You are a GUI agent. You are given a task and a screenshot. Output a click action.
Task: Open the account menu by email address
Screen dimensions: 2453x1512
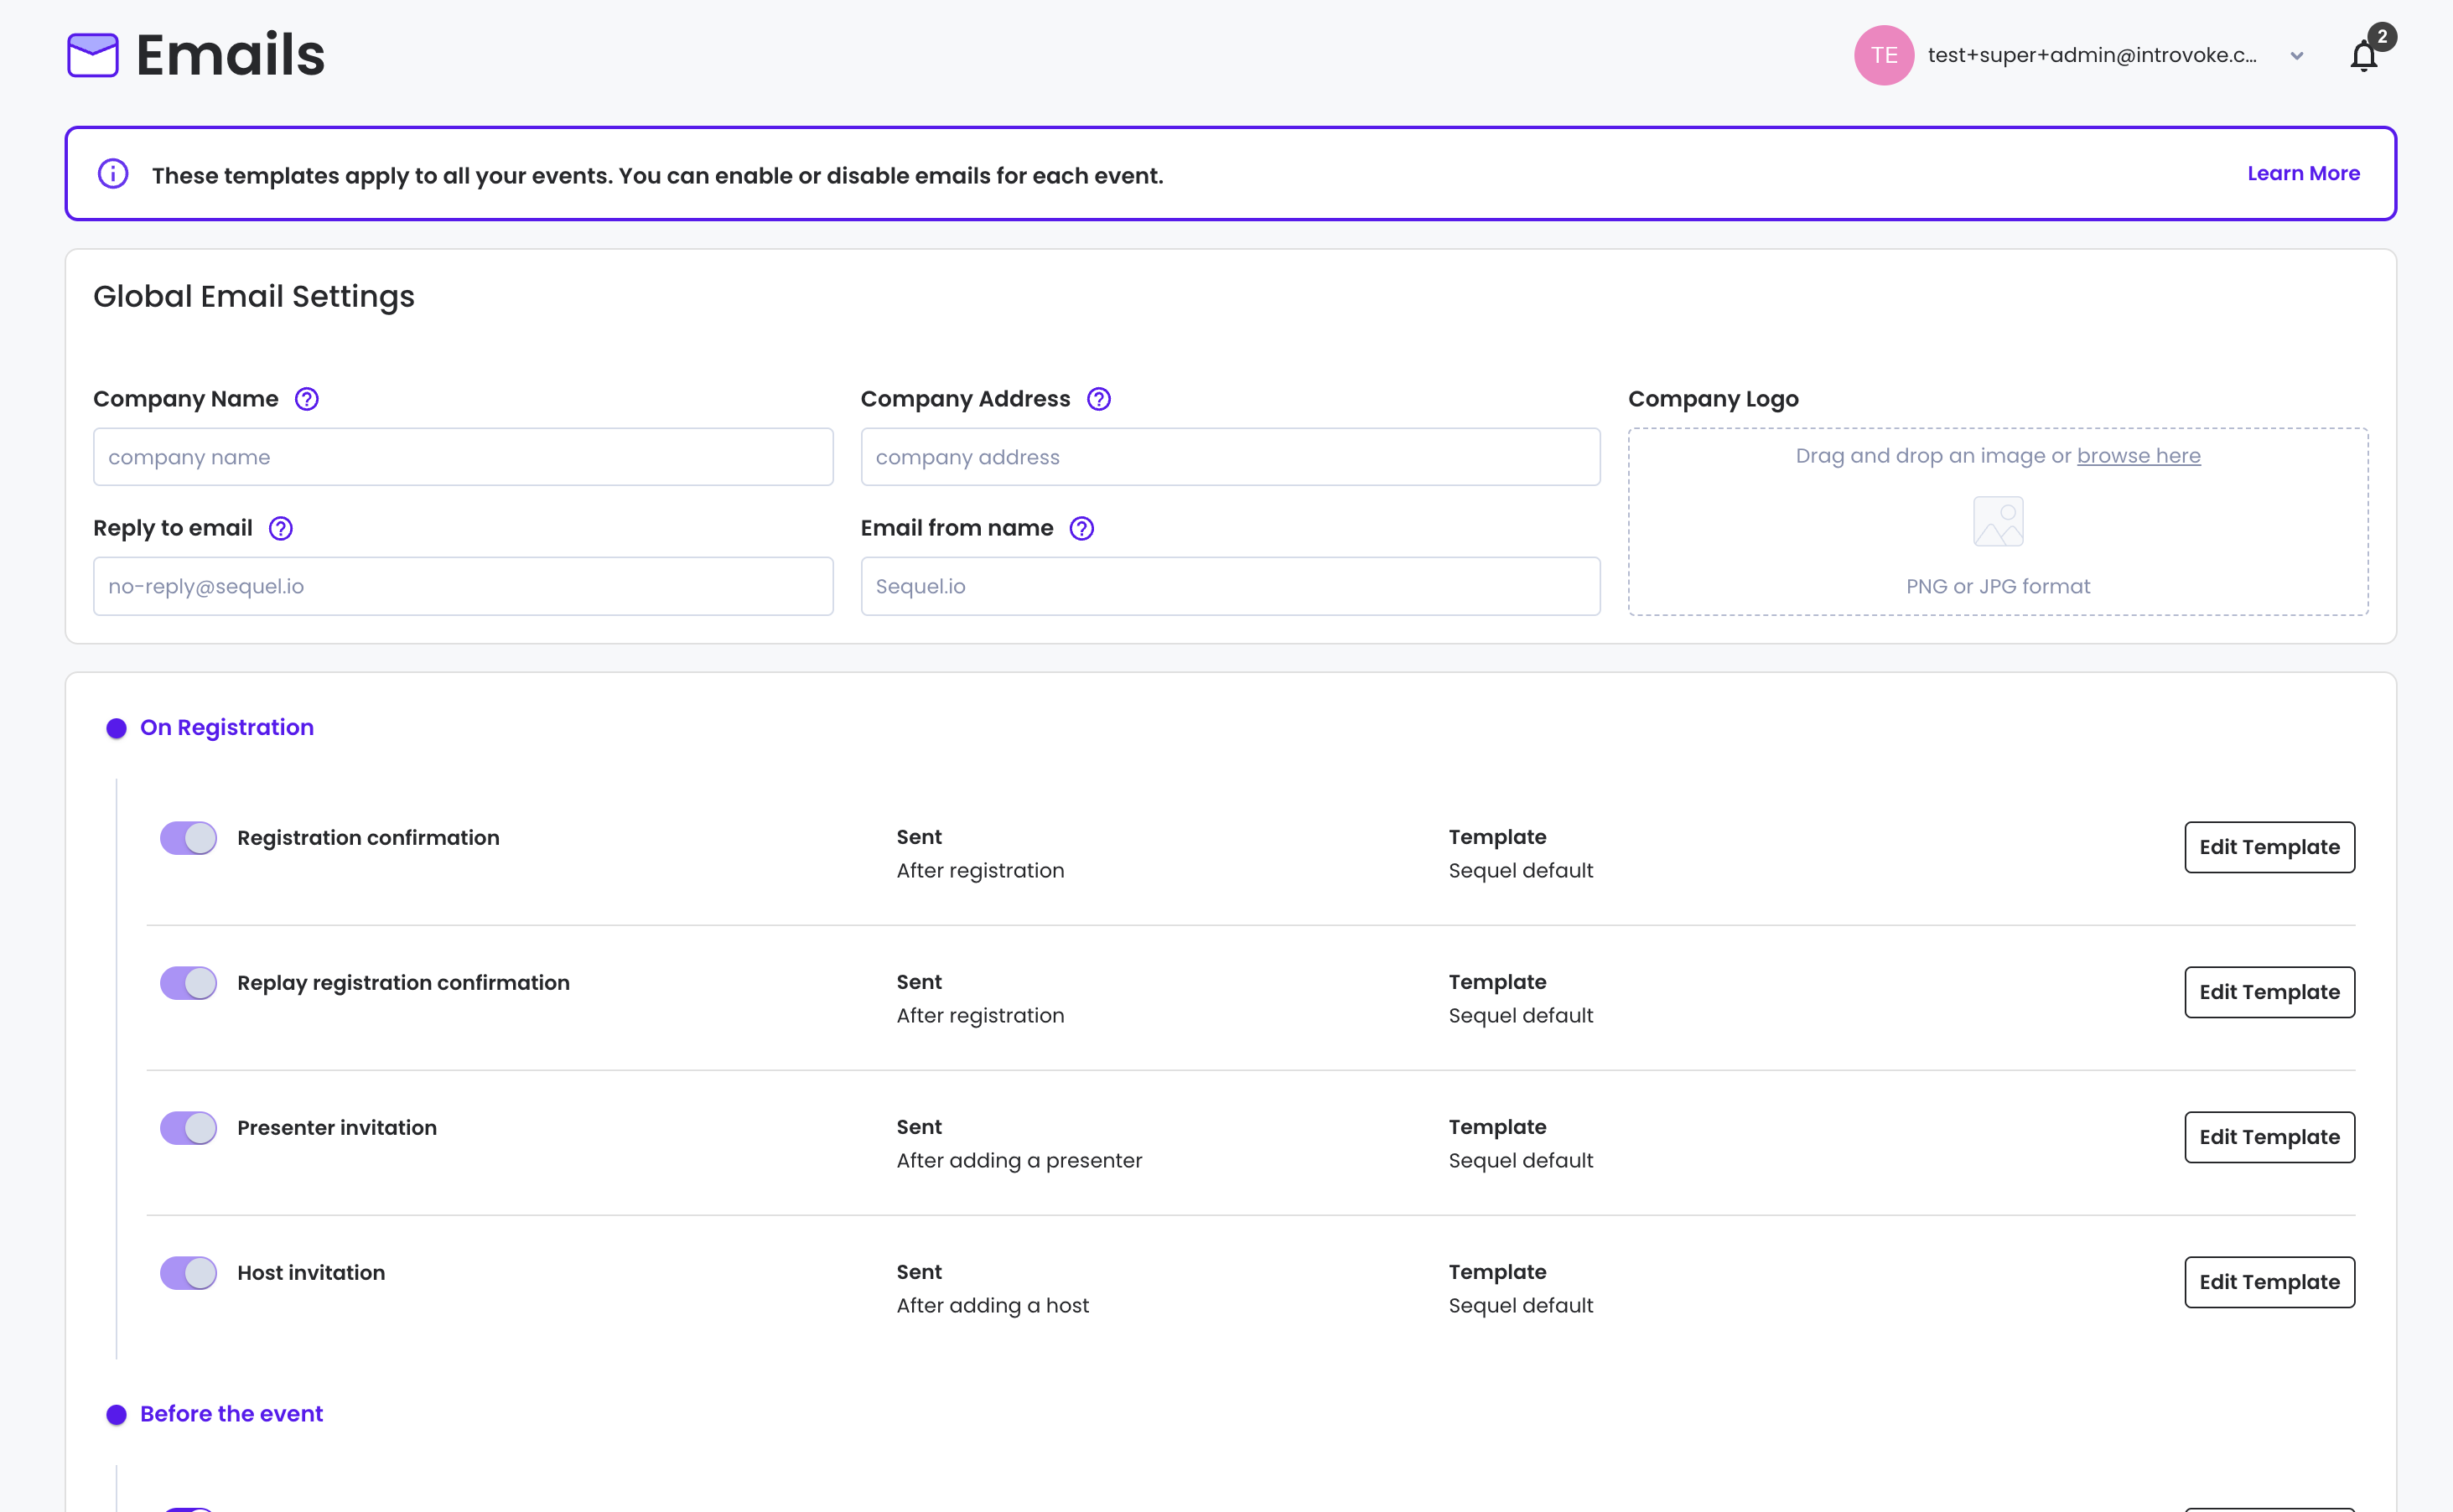click(2092, 55)
